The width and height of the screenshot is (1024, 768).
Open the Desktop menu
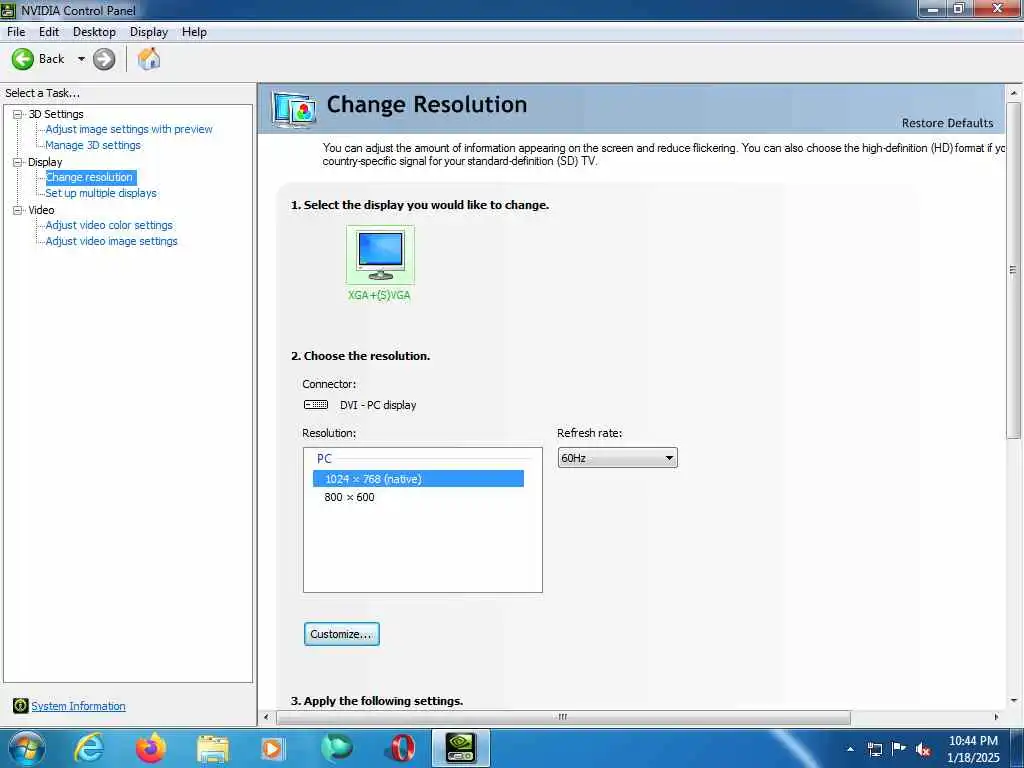pyautogui.click(x=94, y=32)
